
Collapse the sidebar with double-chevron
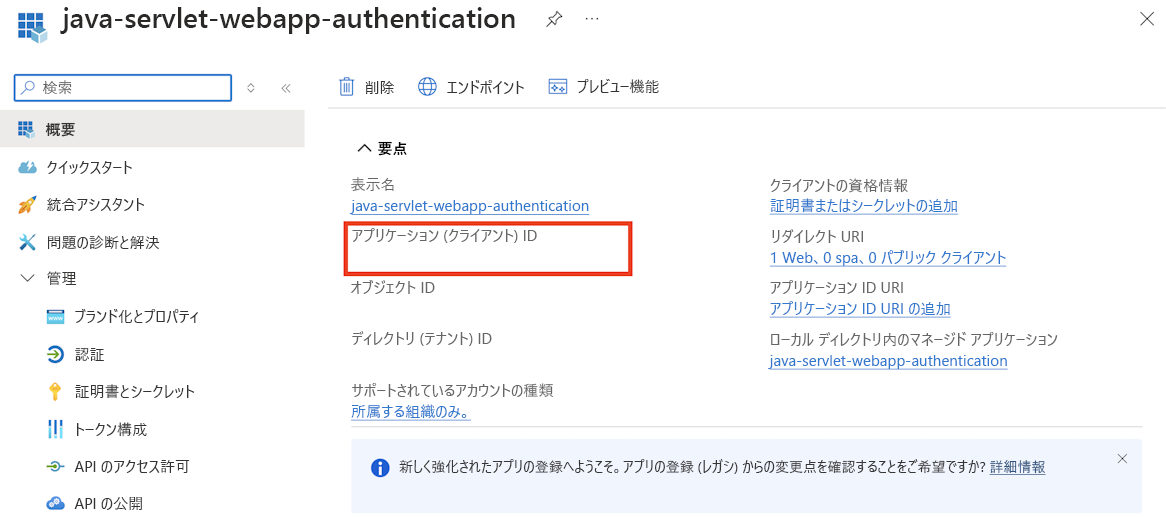pyautogui.click(x=286, y=88)
